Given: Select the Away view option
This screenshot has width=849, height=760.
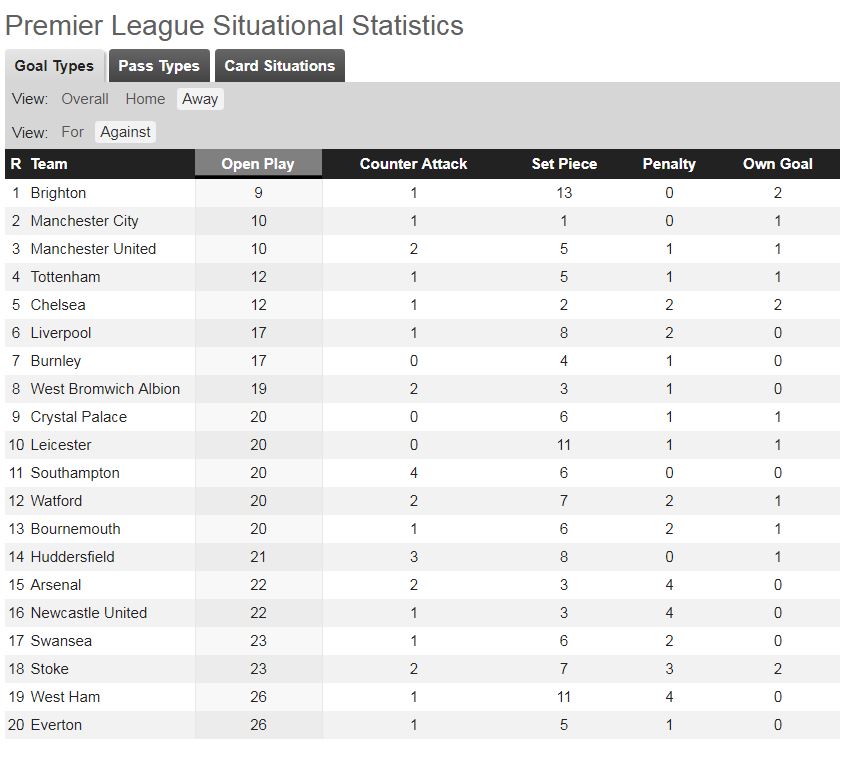Looking at the screenshot, I should tap(200, 99).
